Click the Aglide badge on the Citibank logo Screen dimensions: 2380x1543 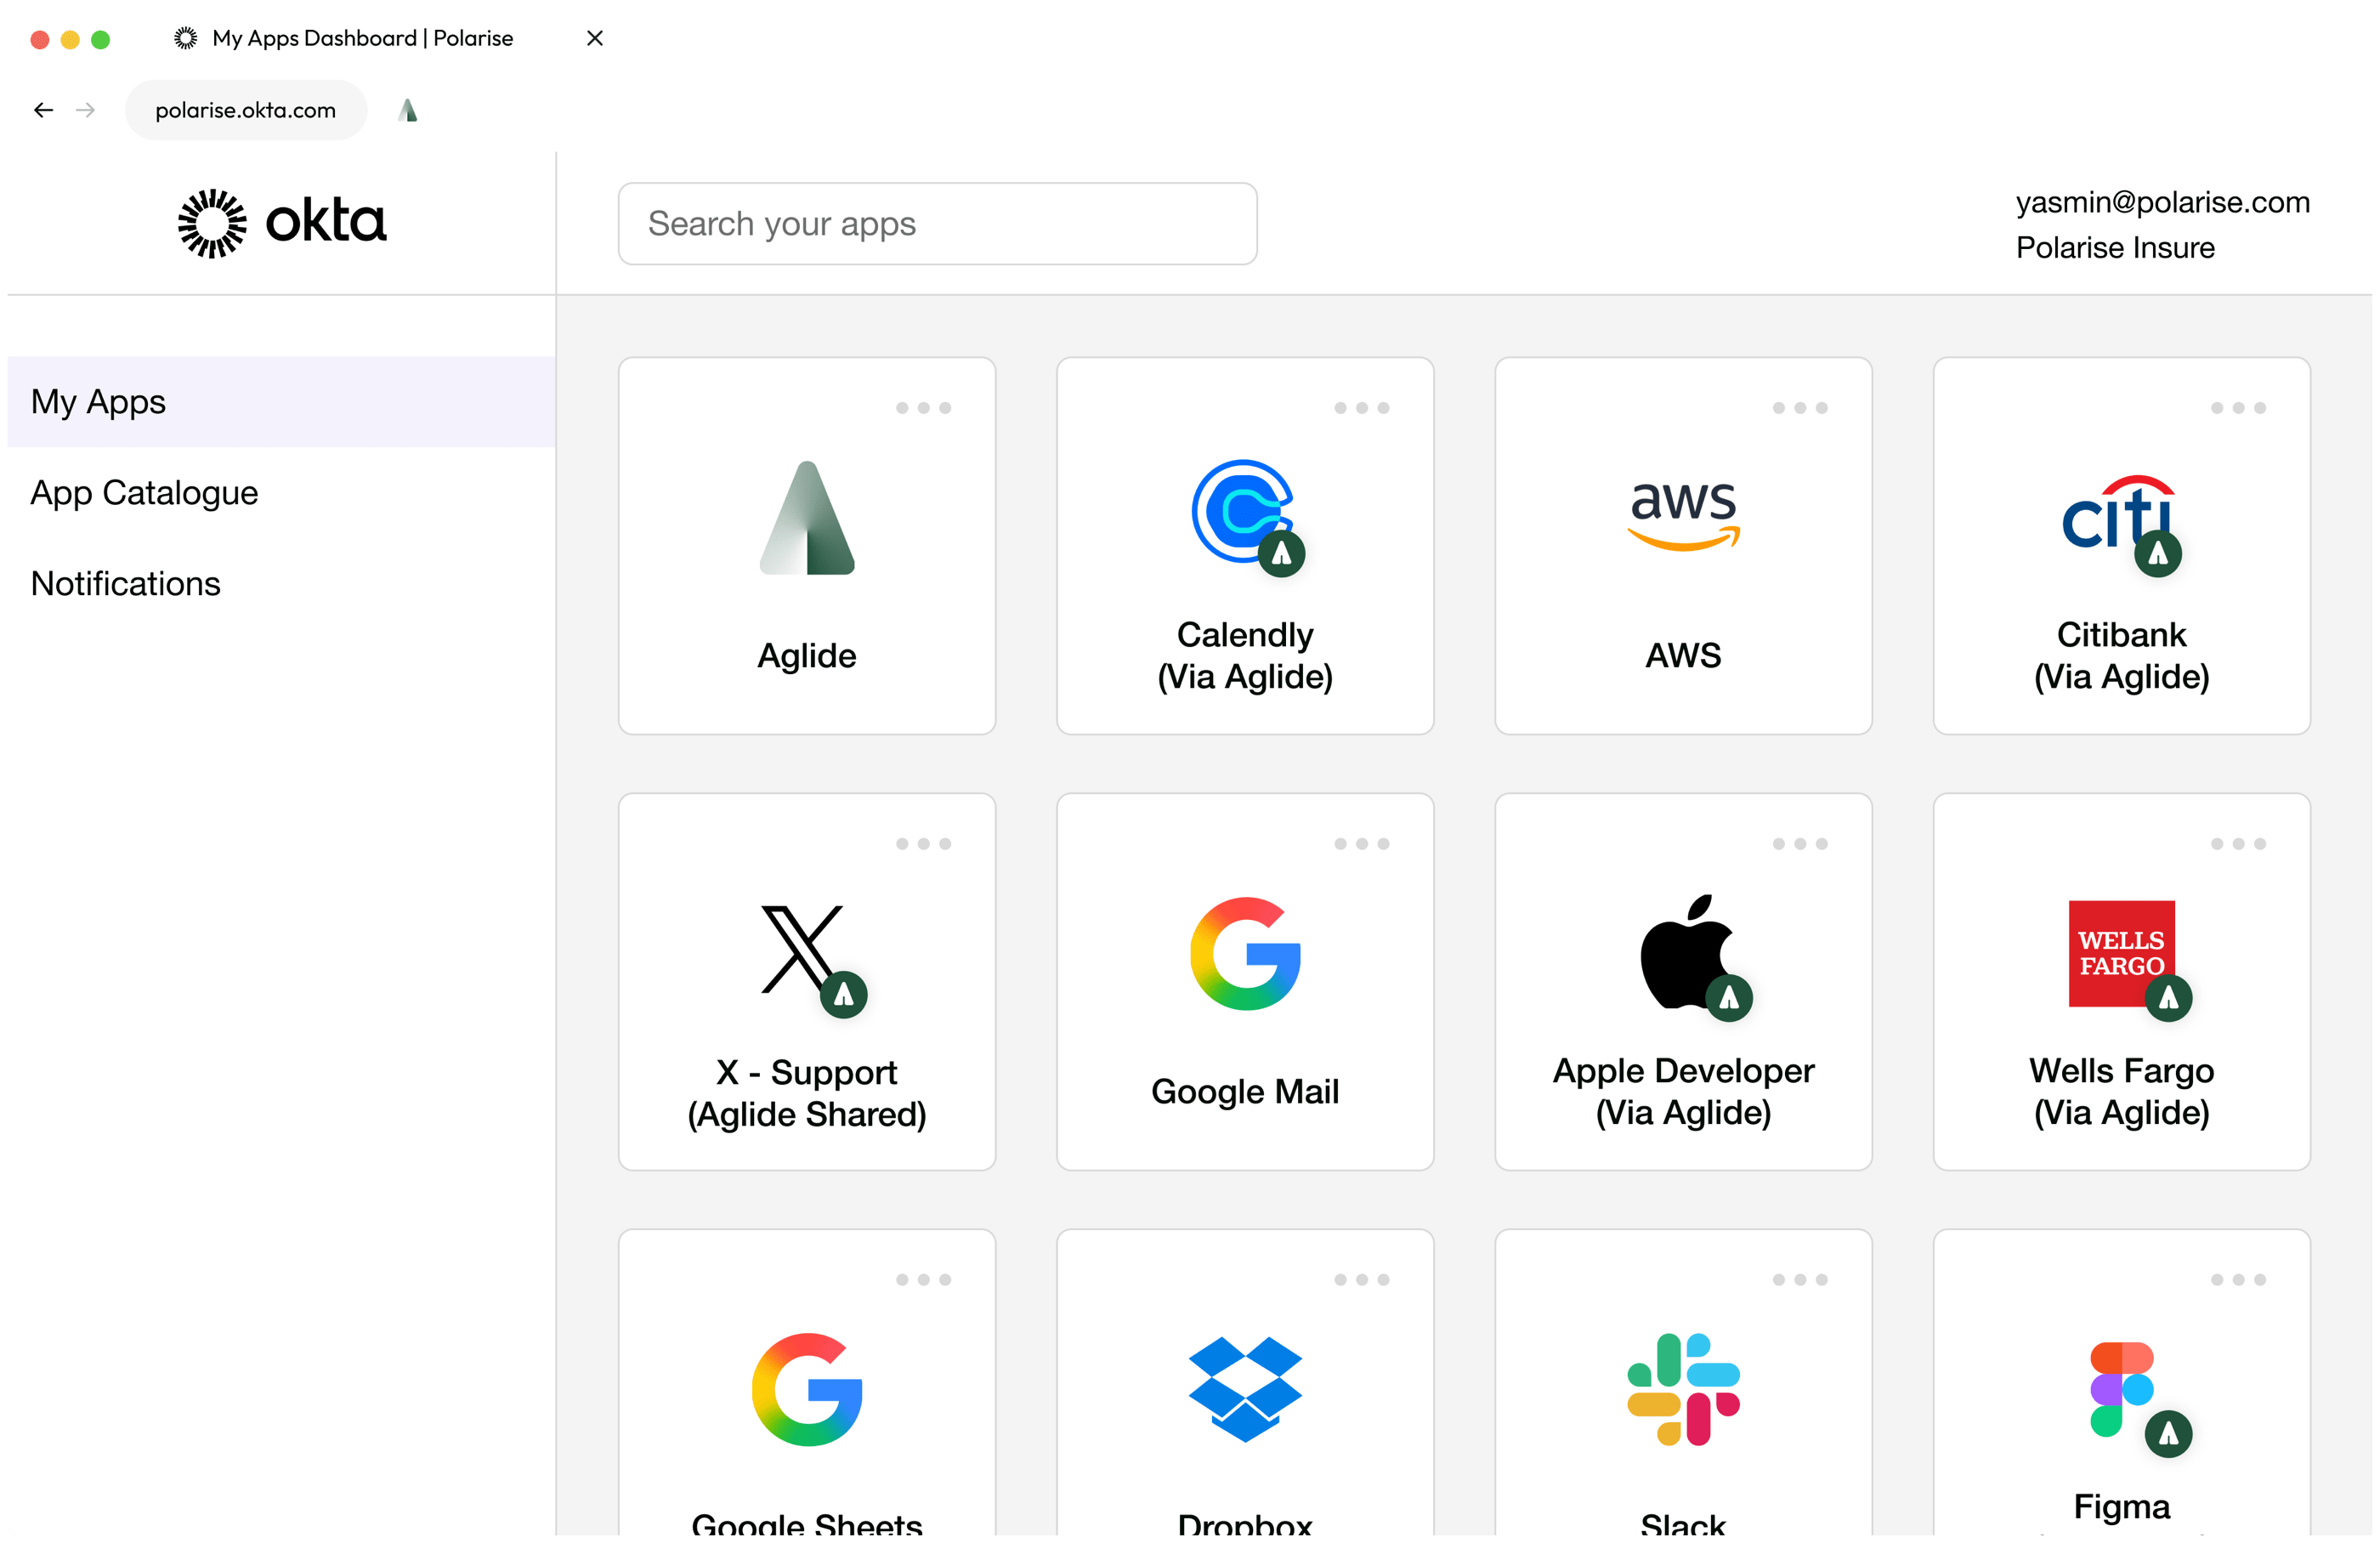pyautogui.click(x=2157, y=553)
